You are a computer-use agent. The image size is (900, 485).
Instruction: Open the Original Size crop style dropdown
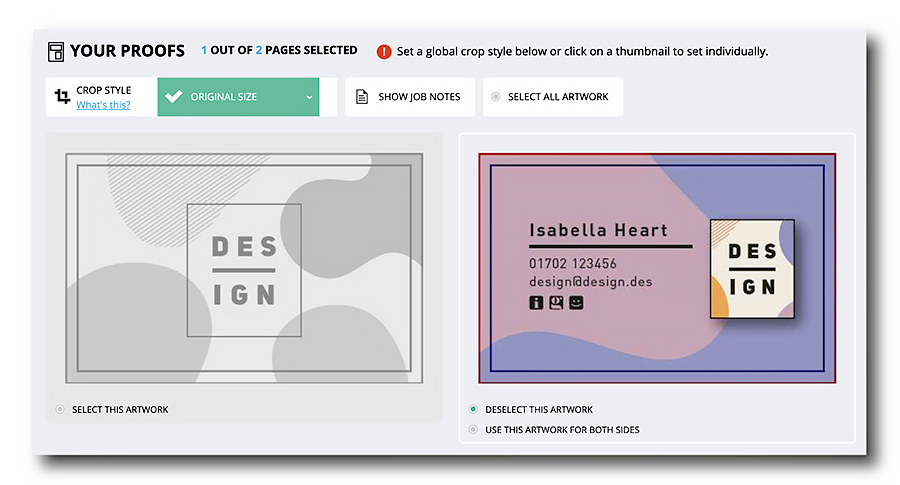pyautogui.click(x=238, y=96)
